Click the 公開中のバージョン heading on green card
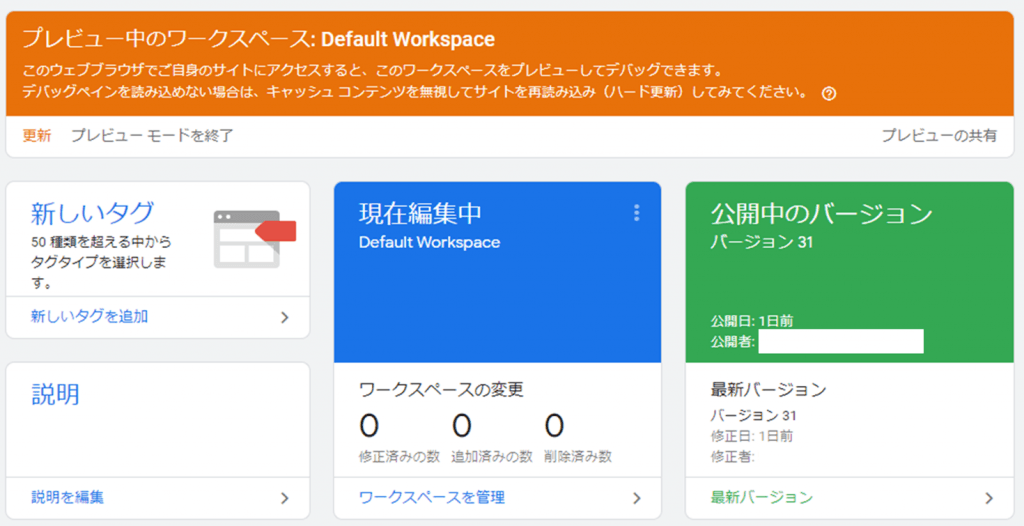The image size is (1024, 526). (821, 213)
